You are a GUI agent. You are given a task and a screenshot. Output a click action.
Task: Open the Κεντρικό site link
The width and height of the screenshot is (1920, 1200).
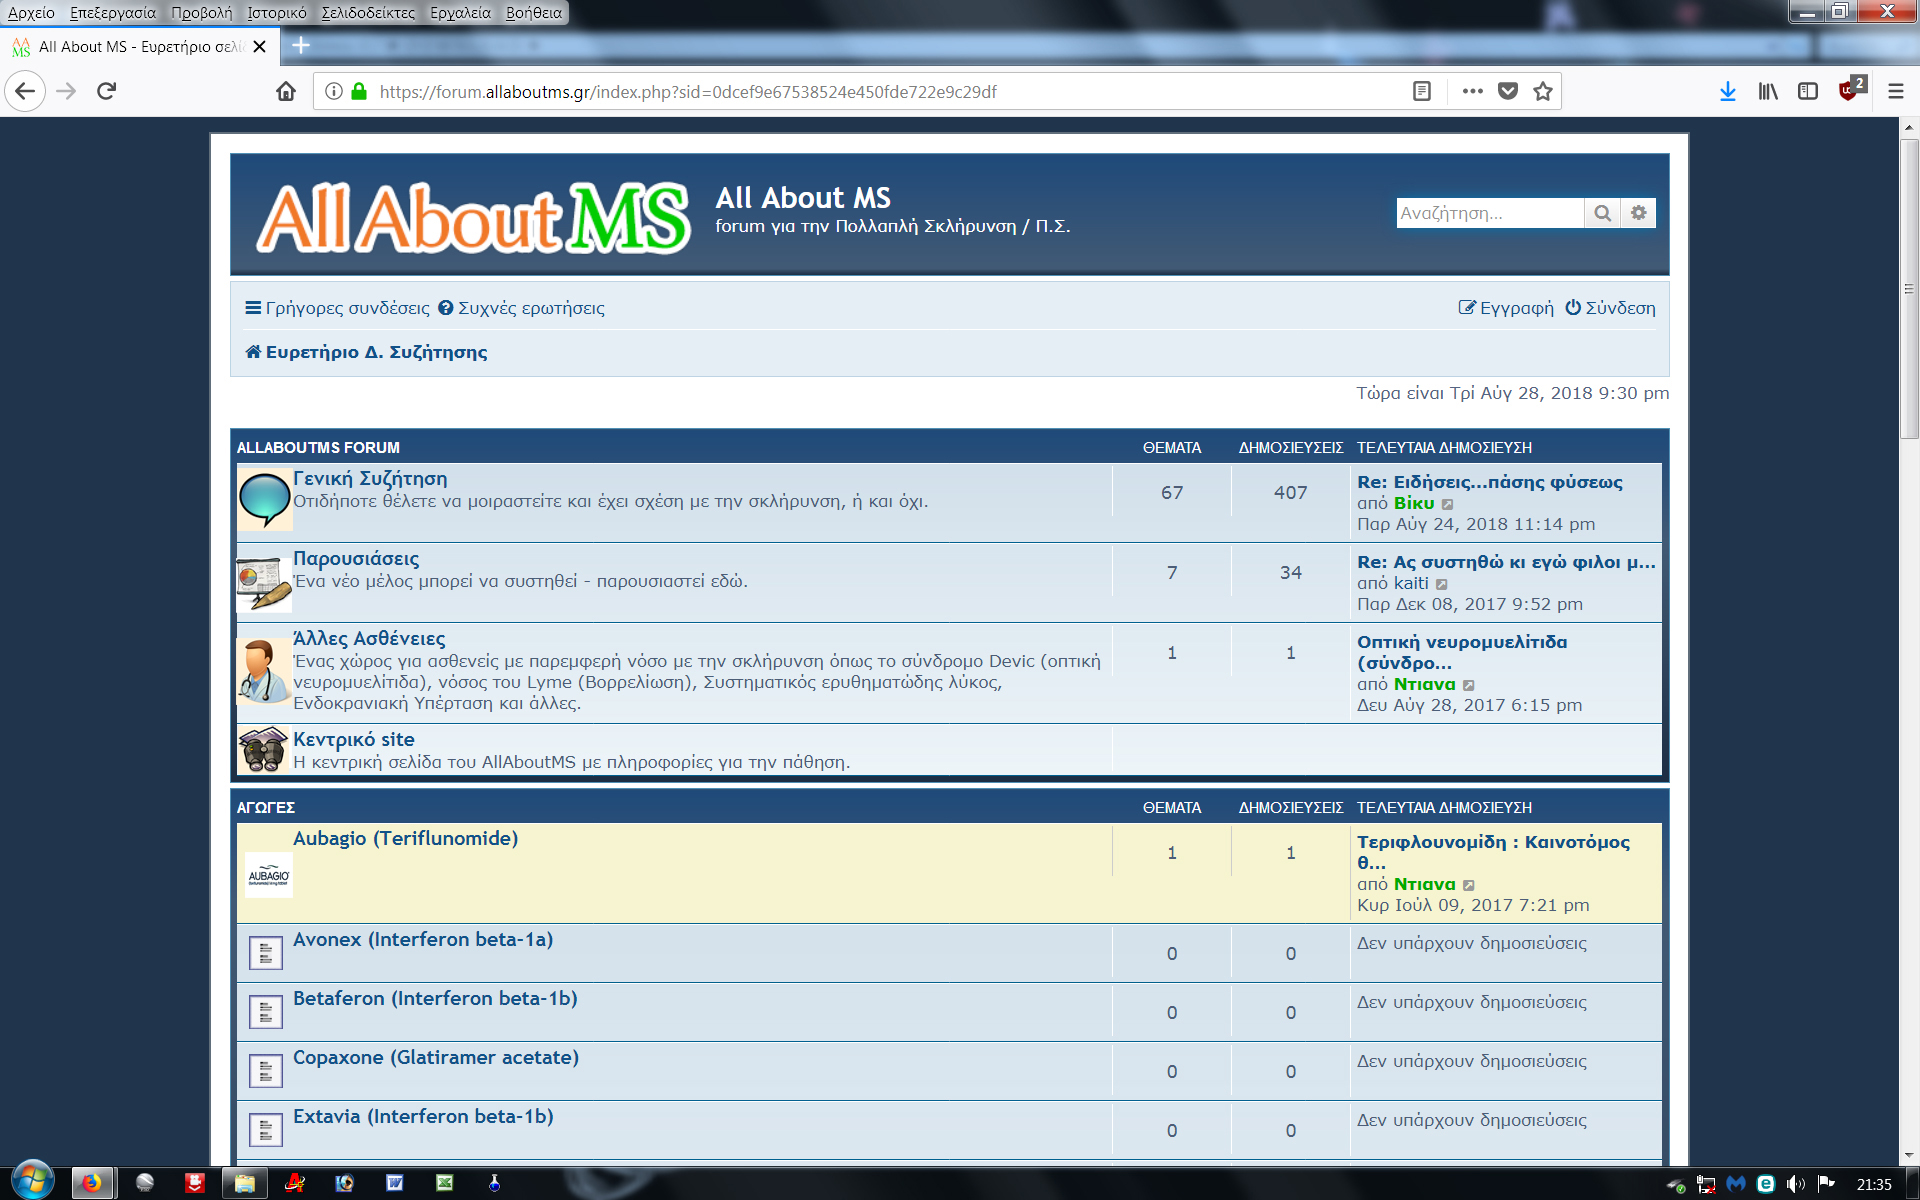pos(354,739)
